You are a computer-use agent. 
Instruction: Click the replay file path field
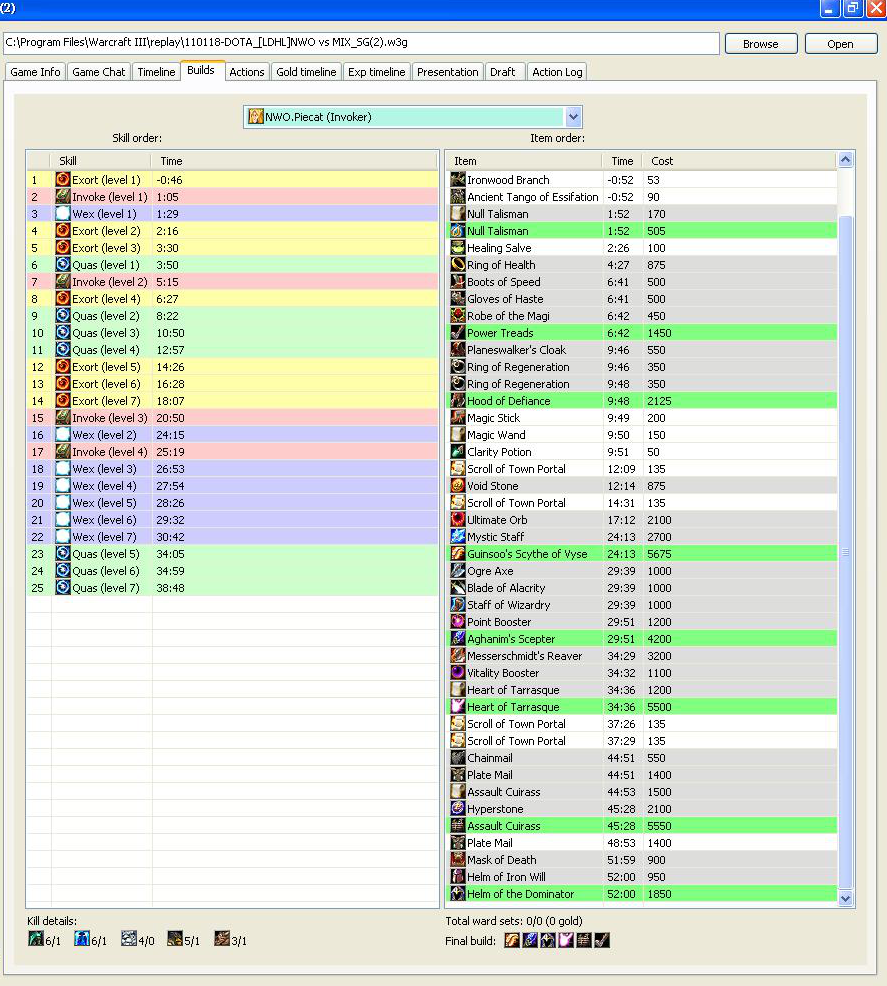(360, 44)
